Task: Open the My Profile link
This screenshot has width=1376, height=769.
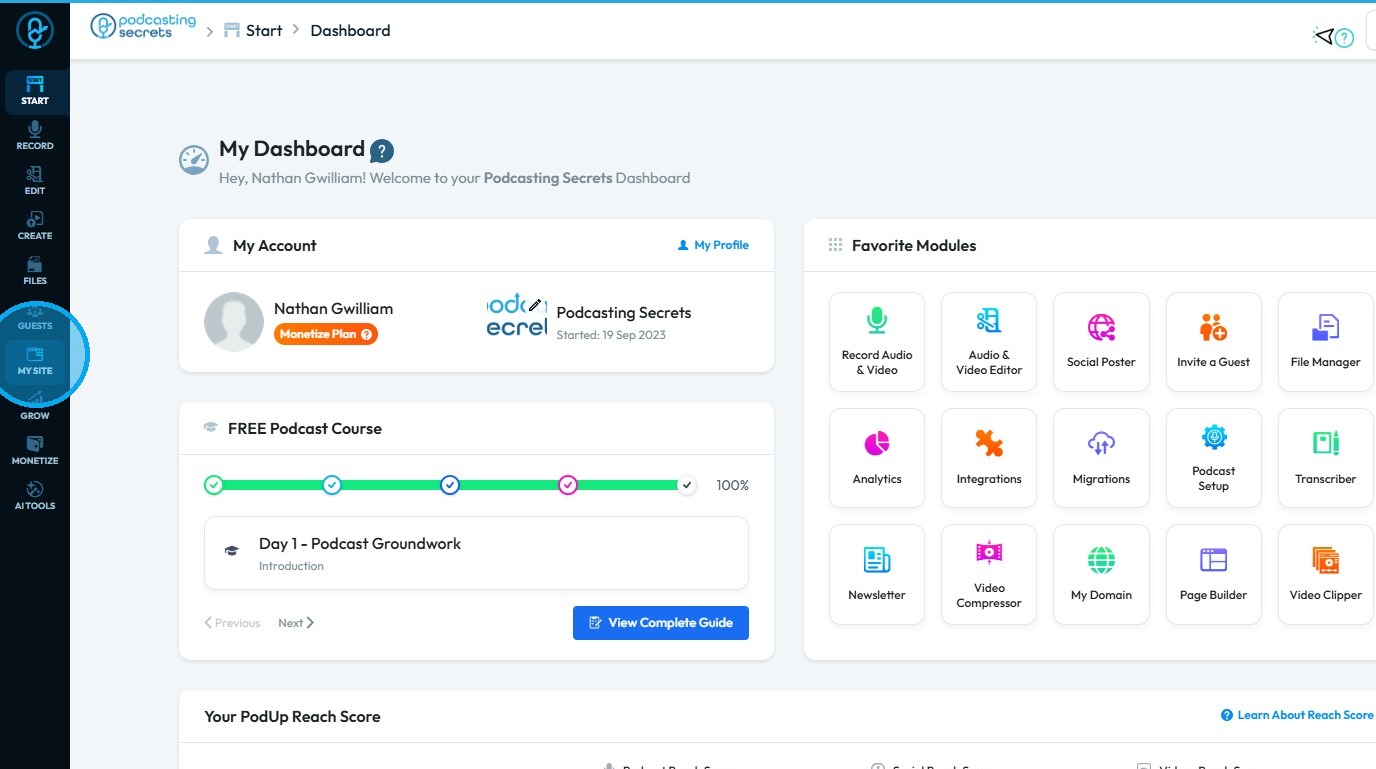Action: pos(713,245)
